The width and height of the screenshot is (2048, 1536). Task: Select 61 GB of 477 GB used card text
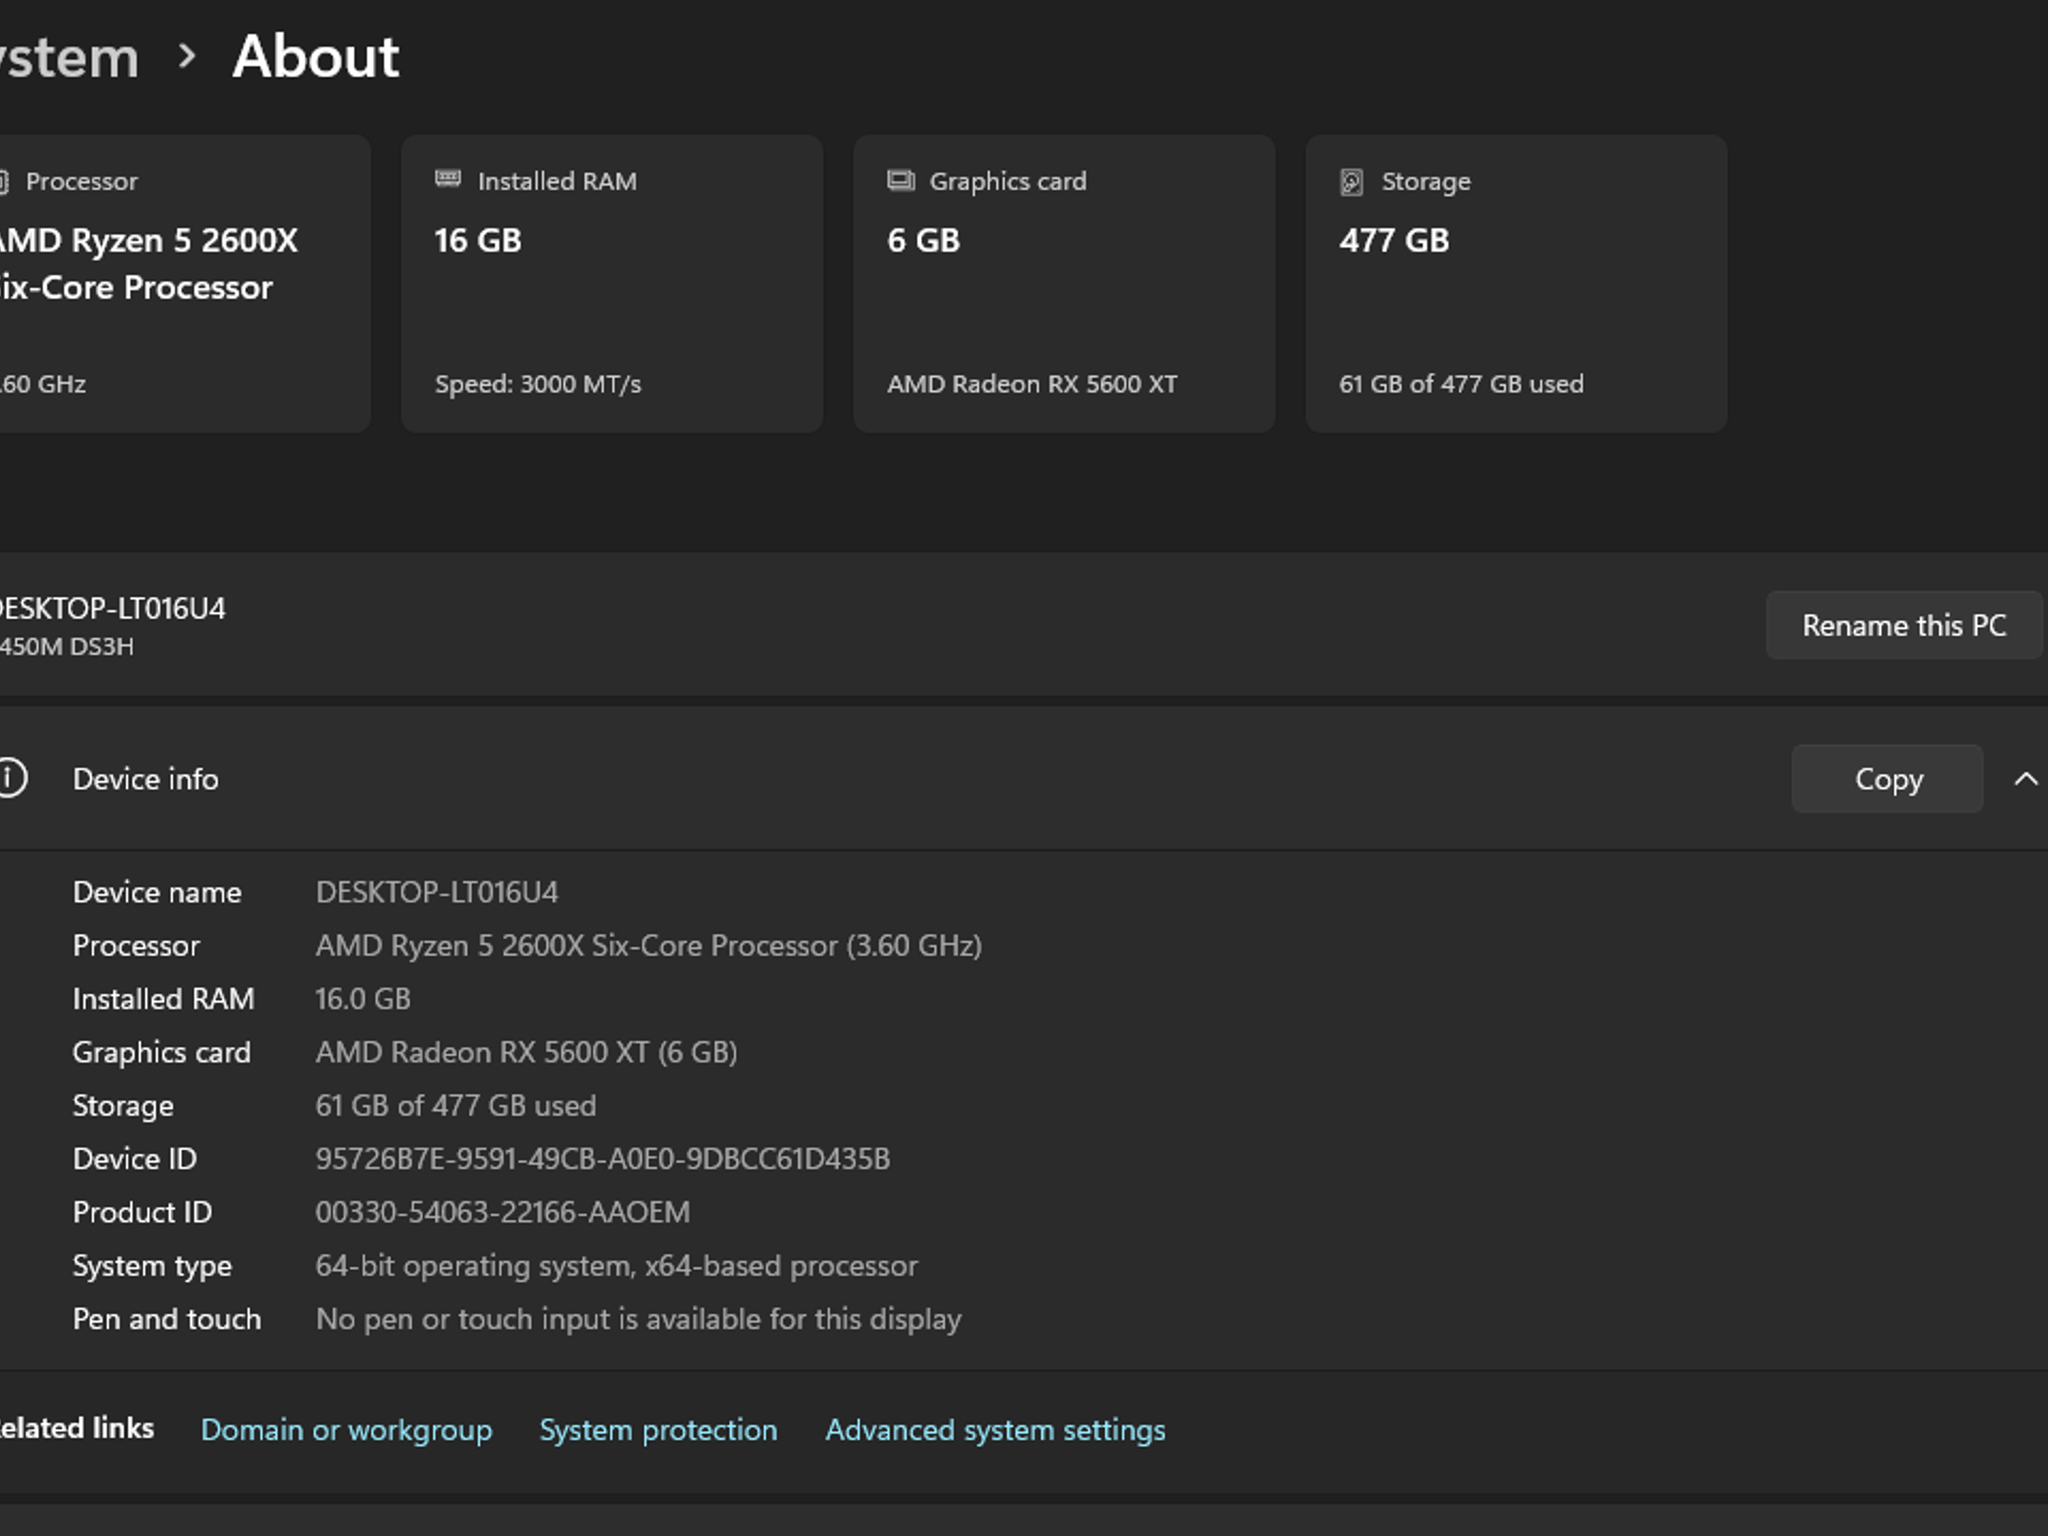pos(1461,384)
